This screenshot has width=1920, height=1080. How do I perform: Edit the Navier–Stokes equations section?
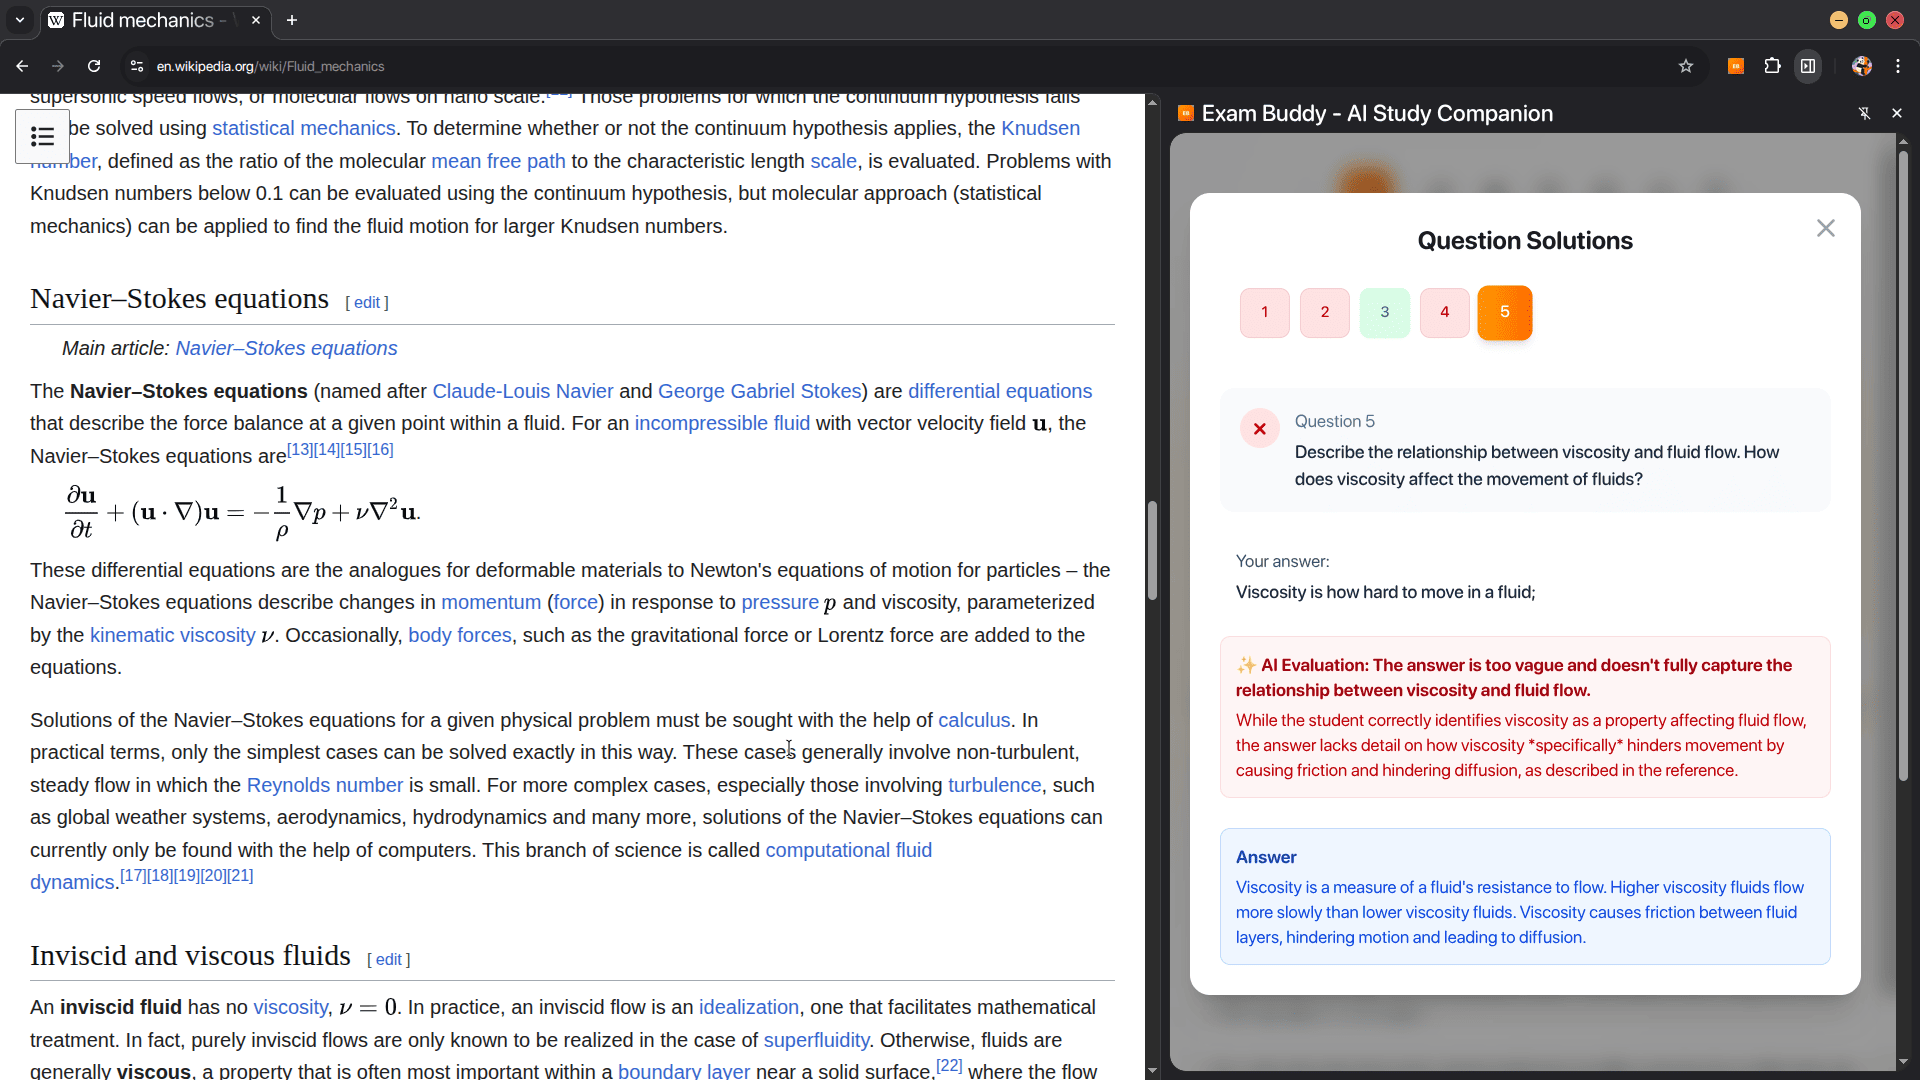pos(366,302)
